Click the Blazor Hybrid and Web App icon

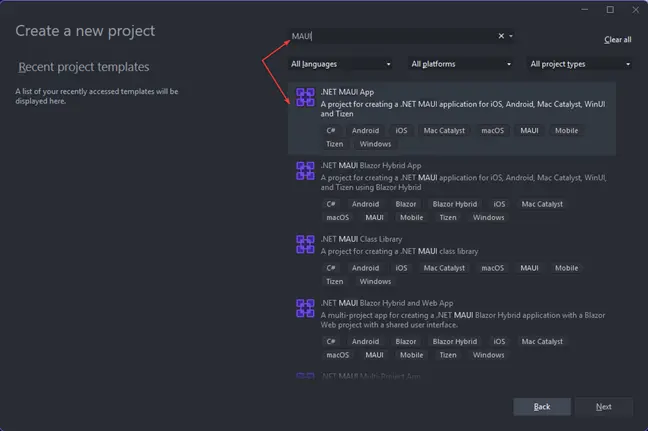pyautogui.click(x=305, y=308)
